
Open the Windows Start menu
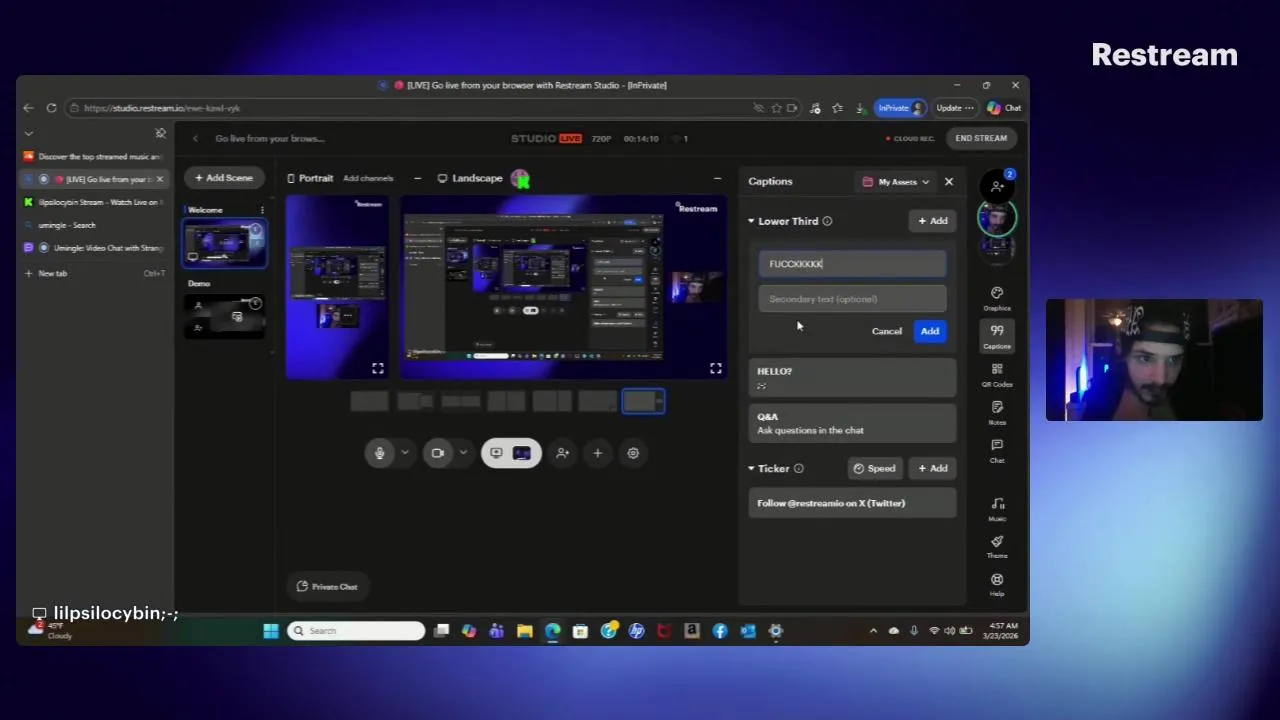(x=271, y=631)
